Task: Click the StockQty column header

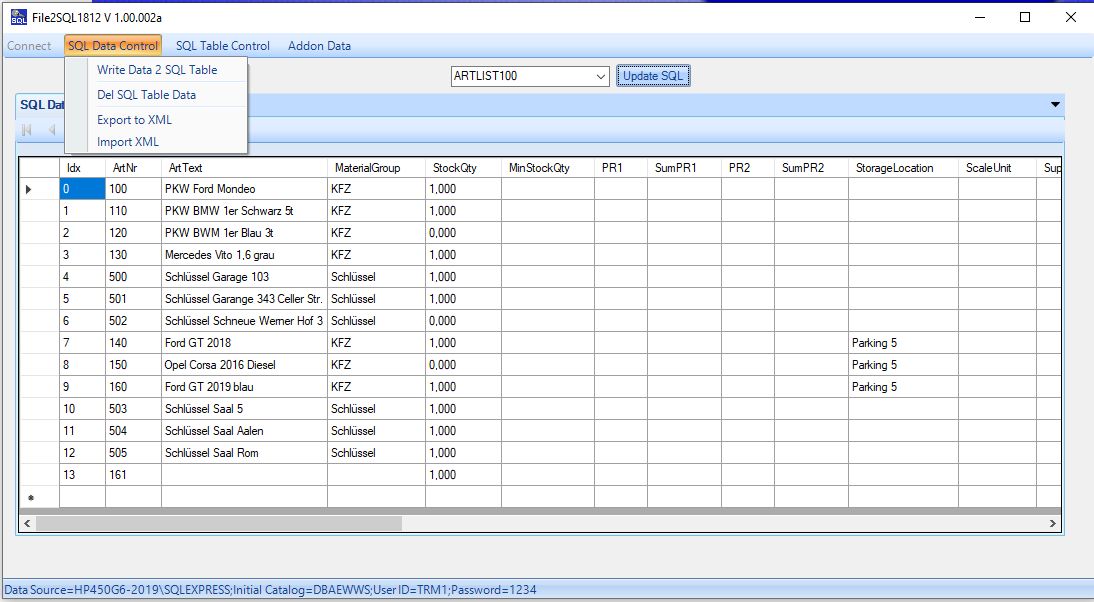Action: coord(463,167)
